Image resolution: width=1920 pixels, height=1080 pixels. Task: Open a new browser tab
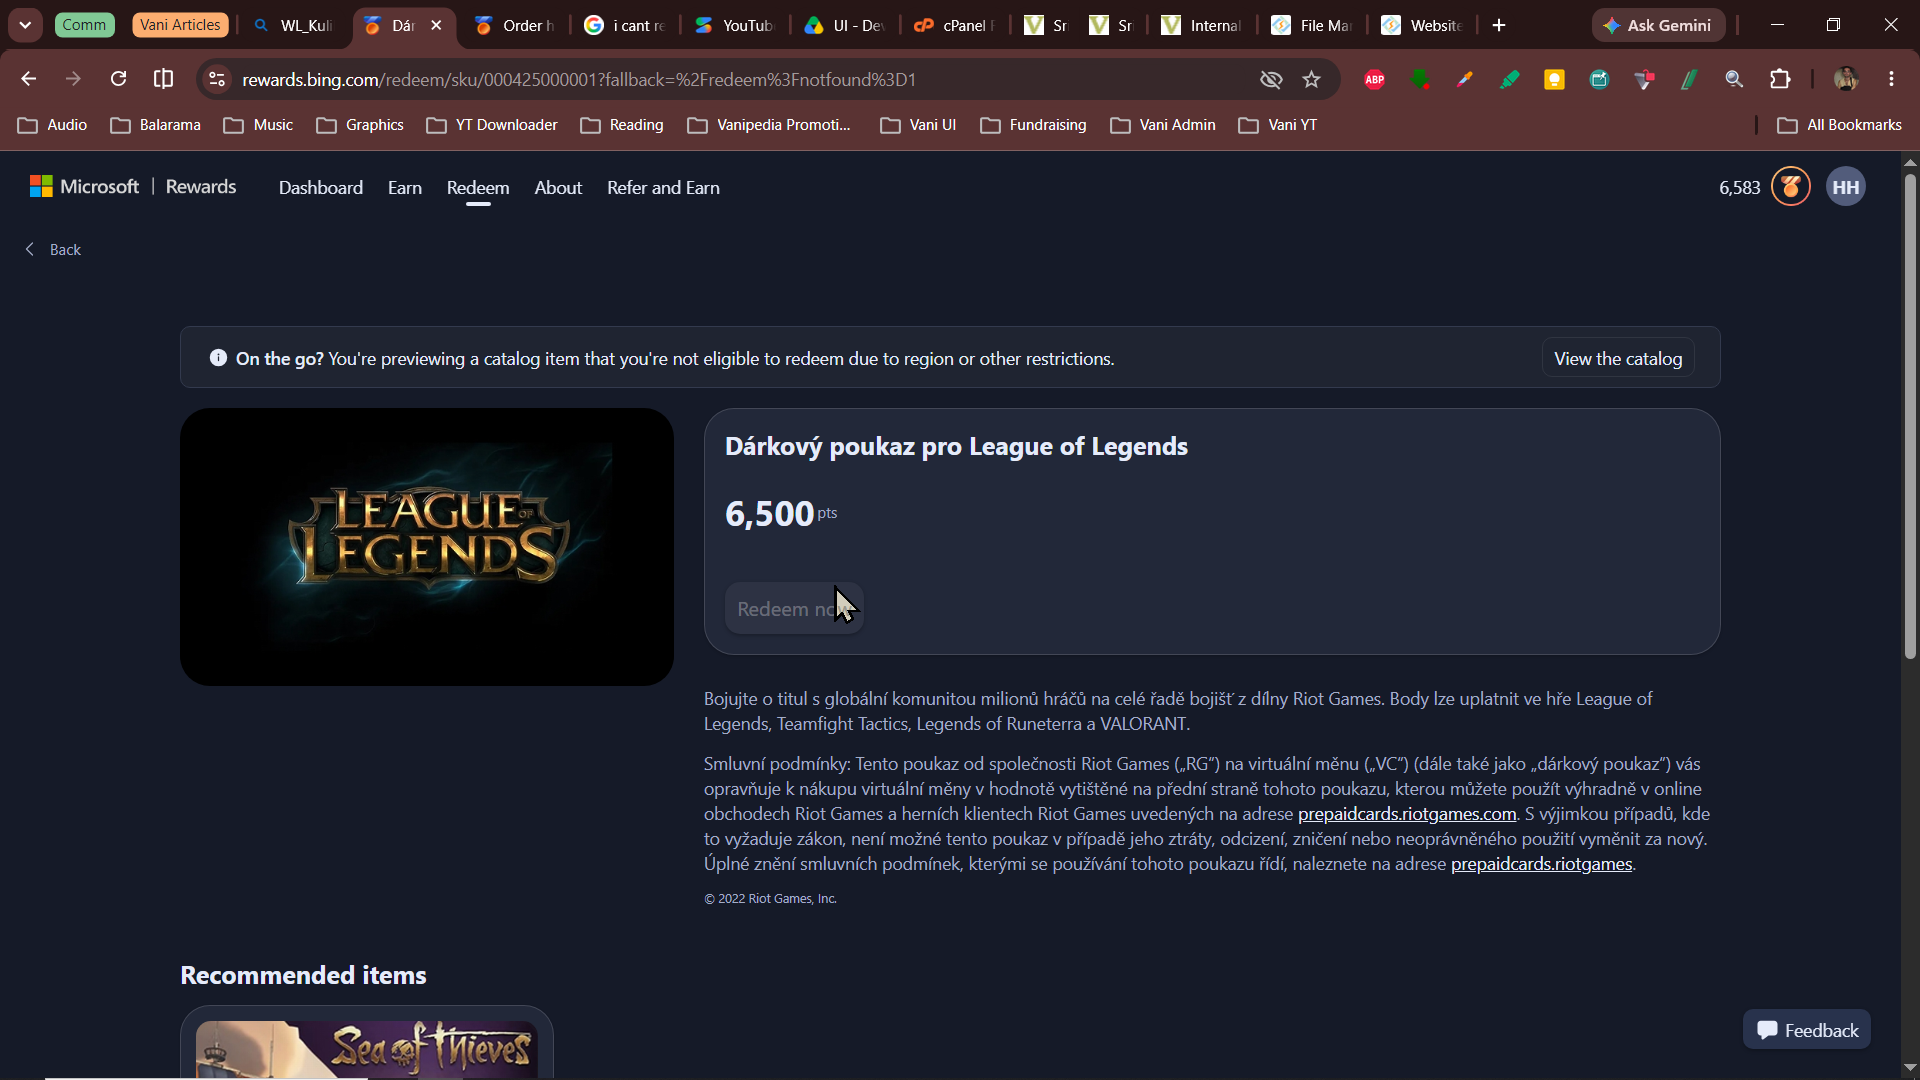pyautogui.click(x=1499, y=25)
